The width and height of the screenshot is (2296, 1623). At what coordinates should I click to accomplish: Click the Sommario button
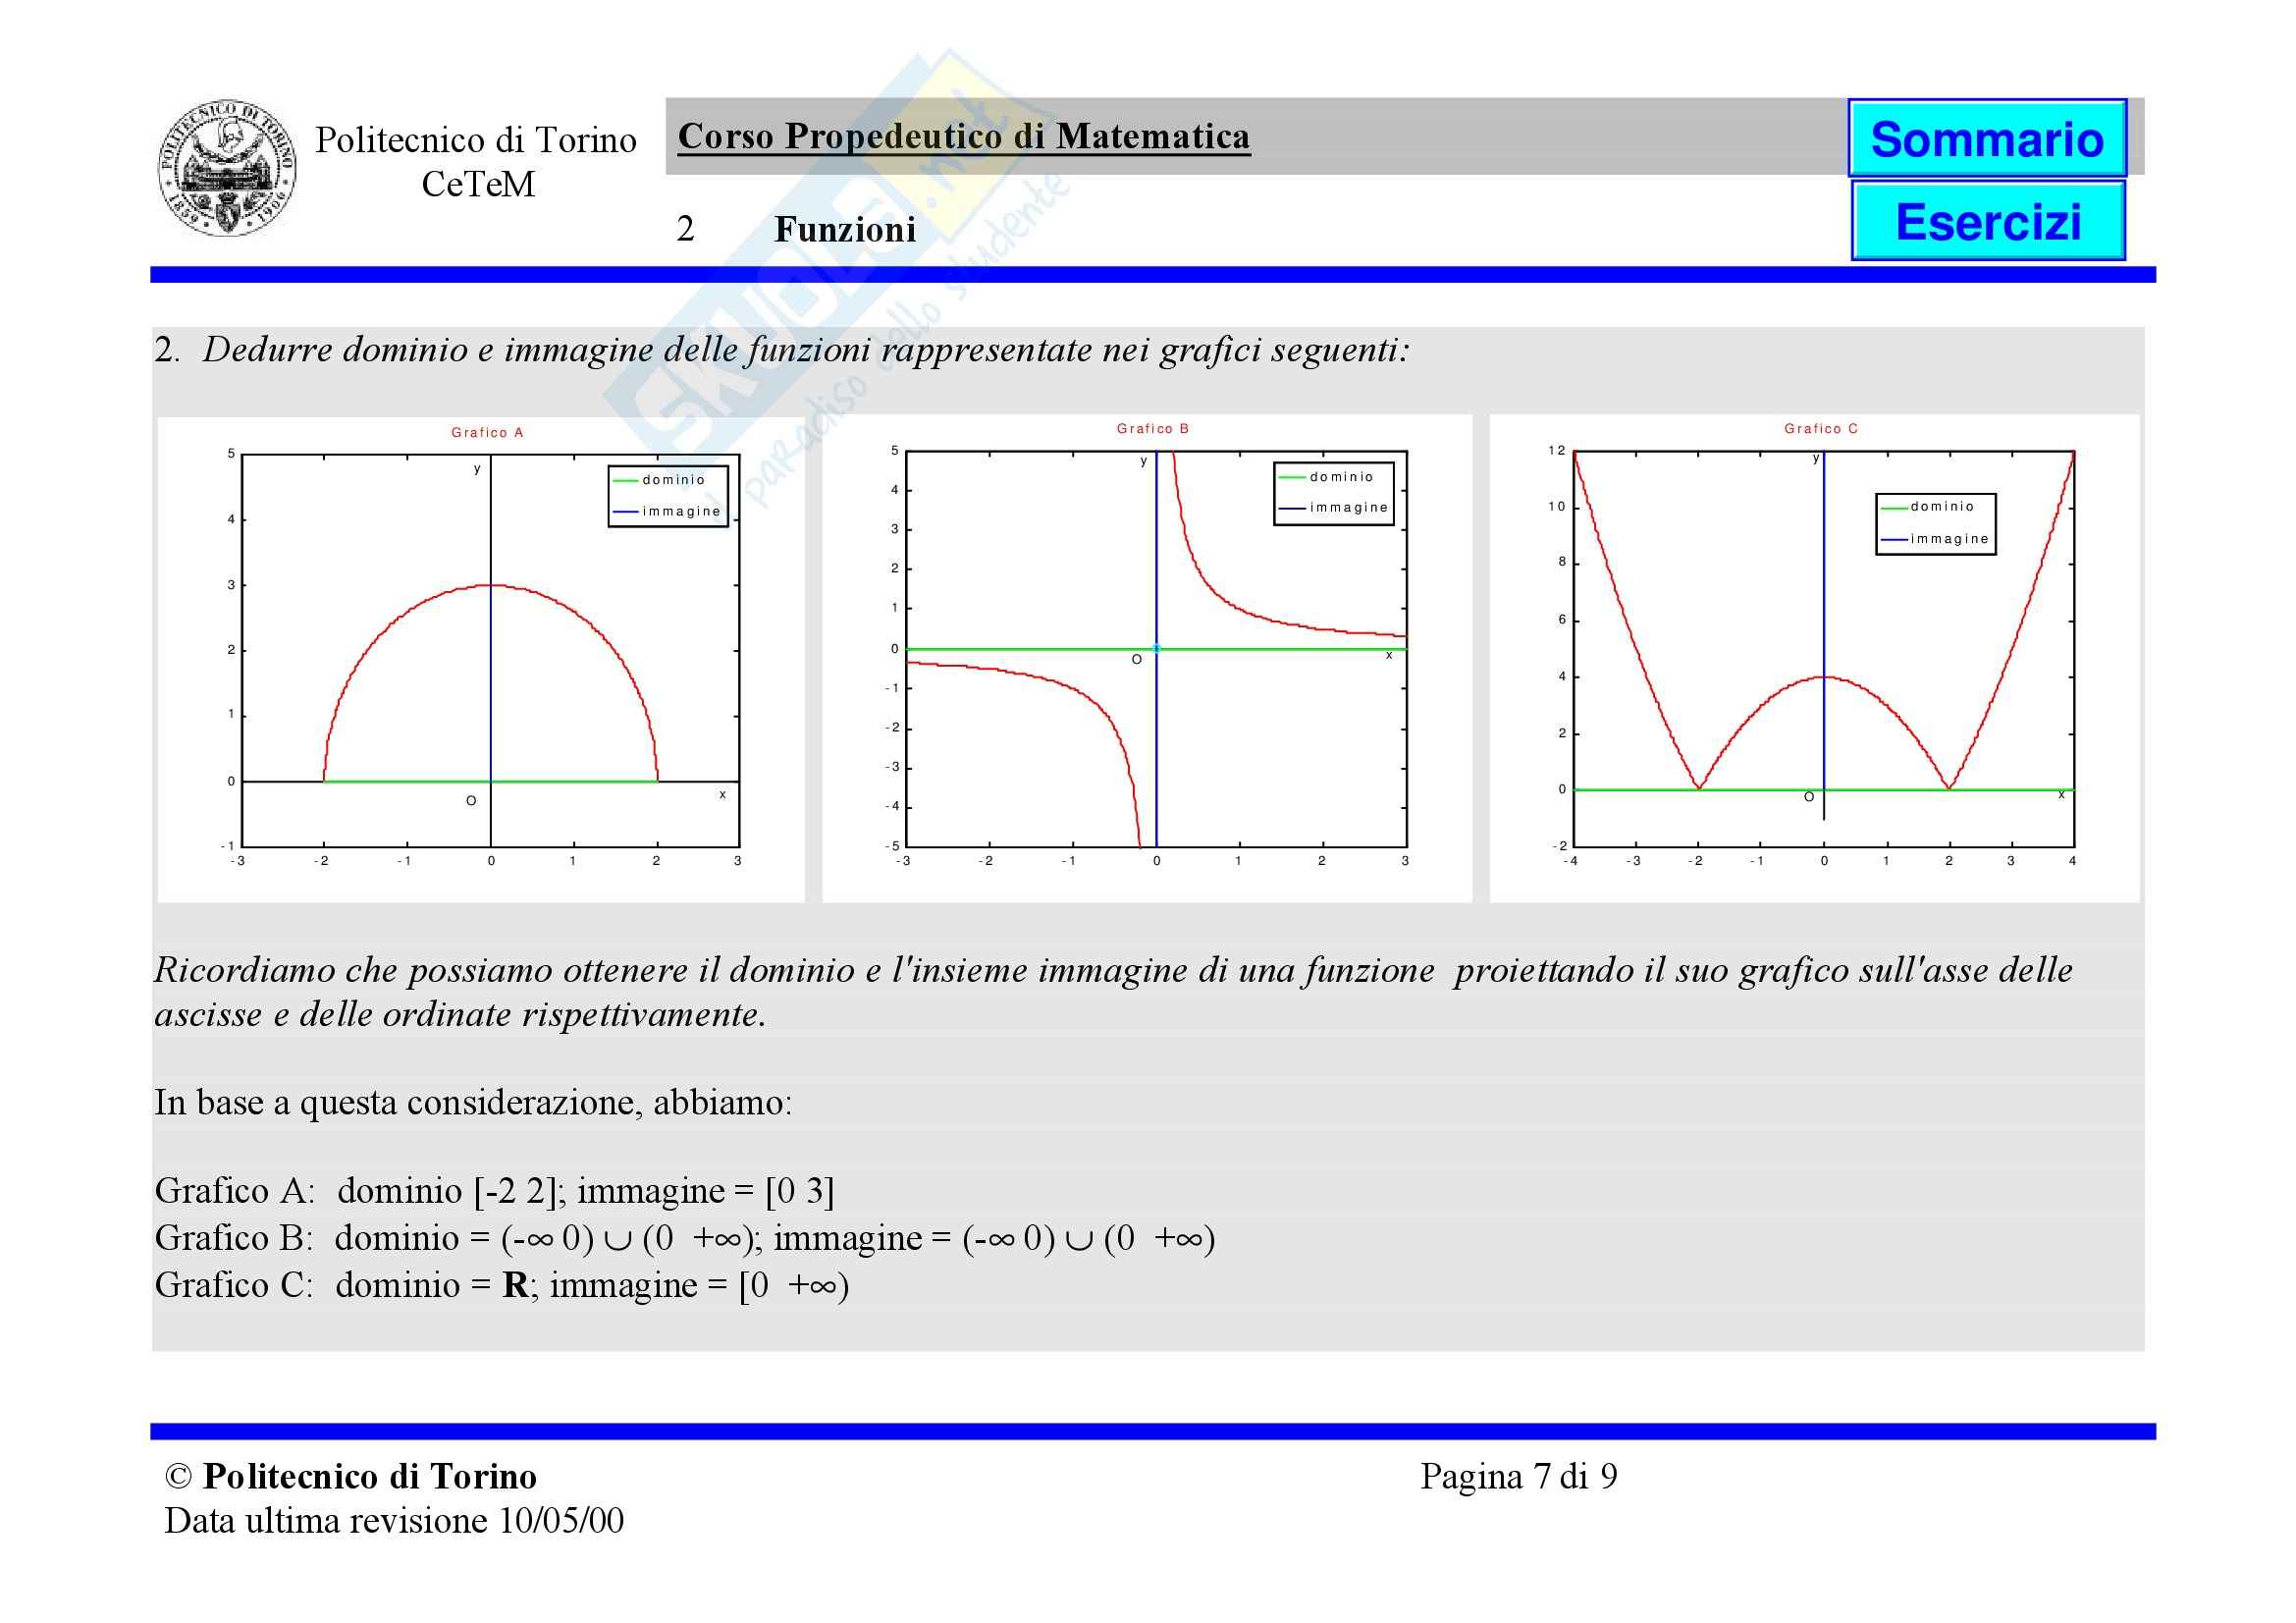coord(1986,138)
